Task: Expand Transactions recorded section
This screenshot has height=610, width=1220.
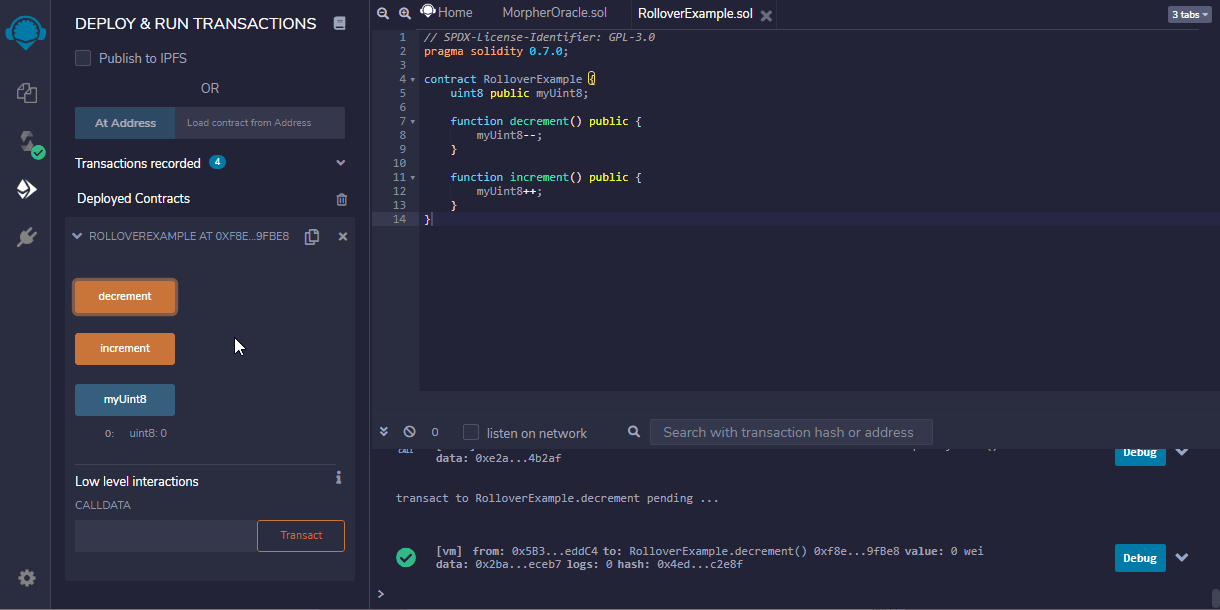Action: [341, 163]
